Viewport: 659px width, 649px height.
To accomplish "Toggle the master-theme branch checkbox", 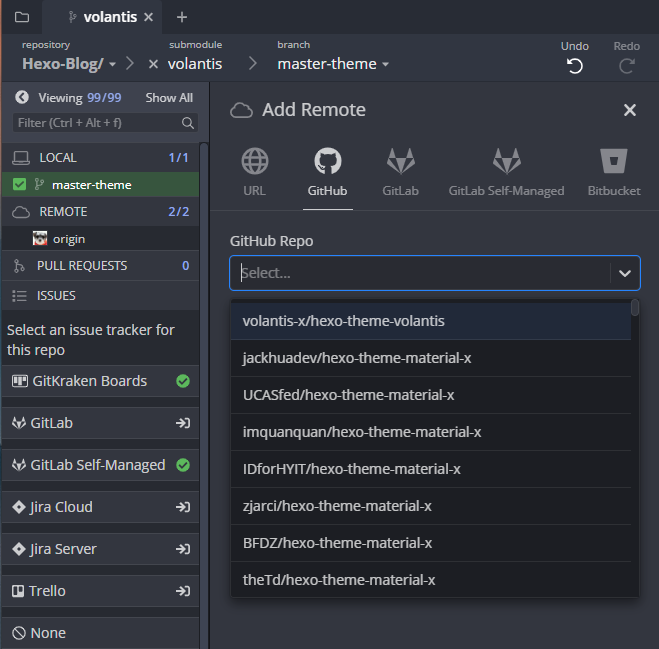I will 19,184.
